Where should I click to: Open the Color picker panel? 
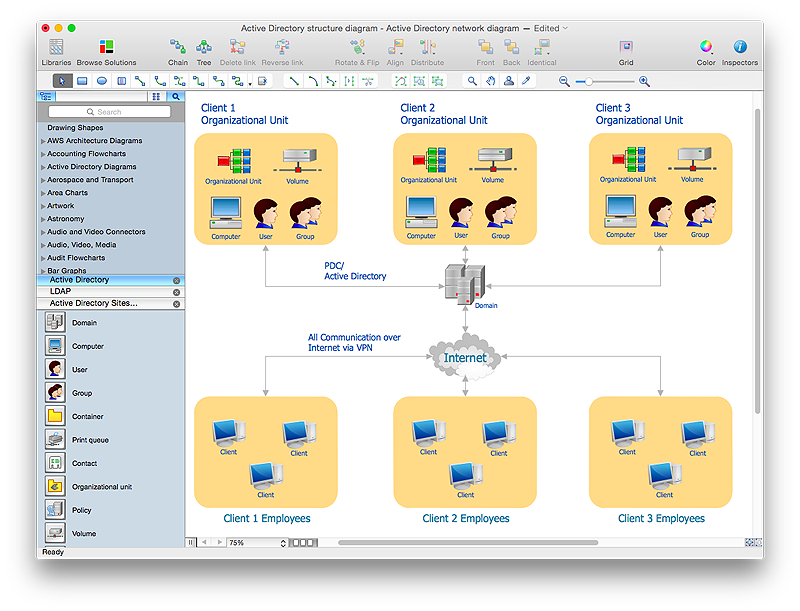click(706, 52)
